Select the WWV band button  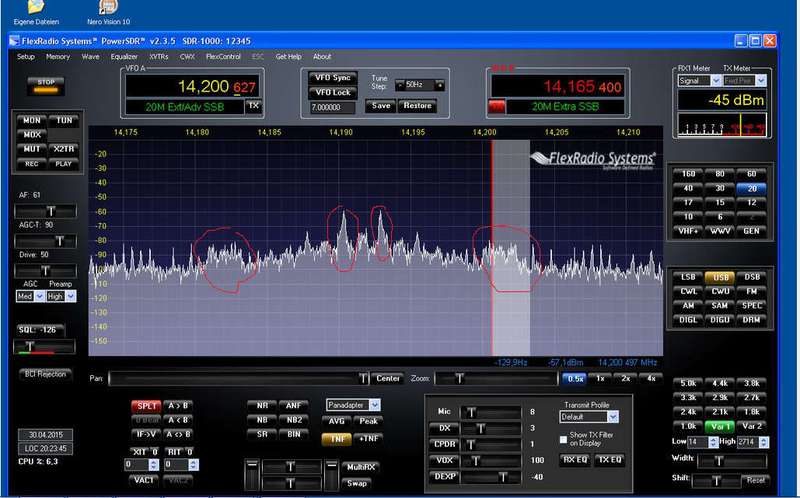(720, 231)
